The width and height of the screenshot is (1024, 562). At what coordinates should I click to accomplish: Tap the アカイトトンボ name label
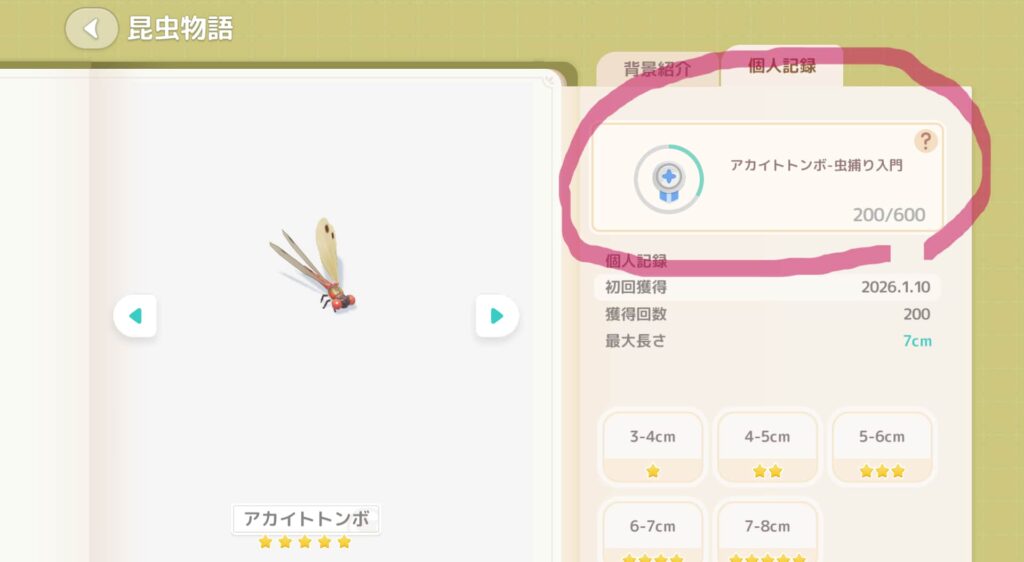click(306, 519)
